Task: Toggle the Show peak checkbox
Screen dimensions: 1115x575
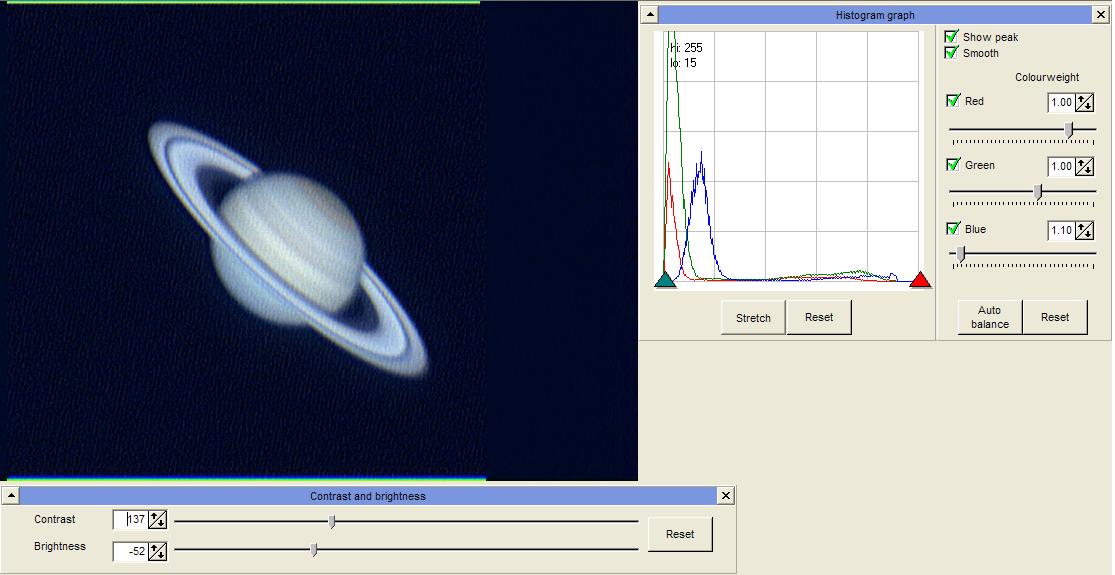Action: [951, 36]
